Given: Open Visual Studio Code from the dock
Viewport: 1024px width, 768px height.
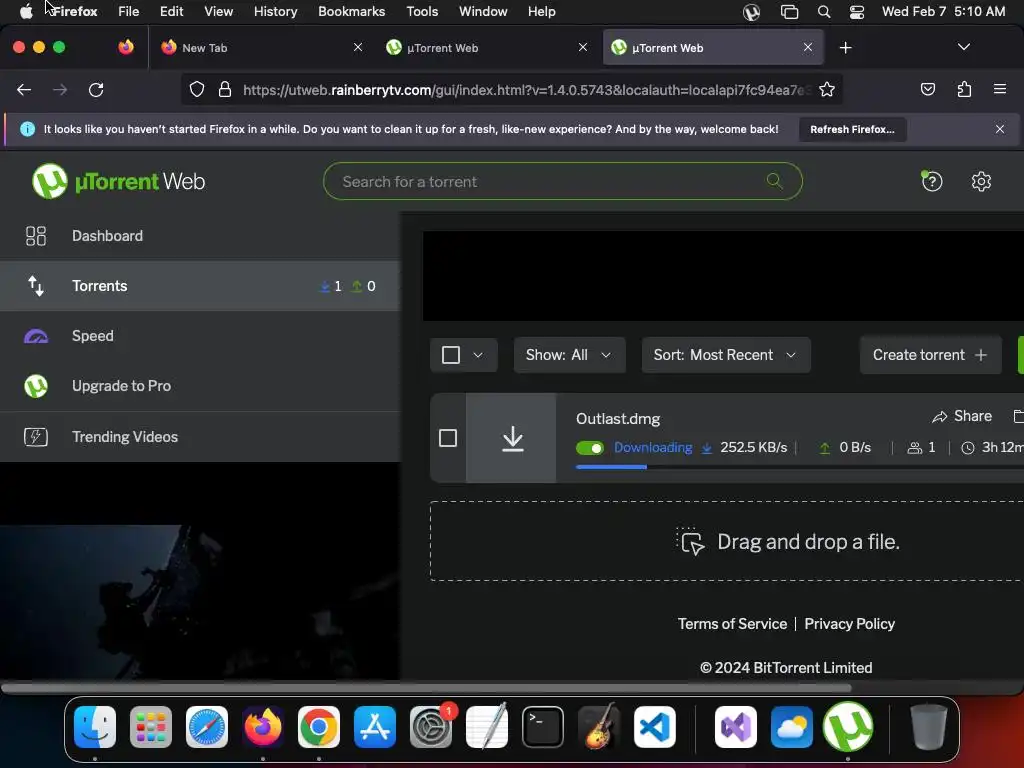Looking at the screenshot, I should 654,727.
